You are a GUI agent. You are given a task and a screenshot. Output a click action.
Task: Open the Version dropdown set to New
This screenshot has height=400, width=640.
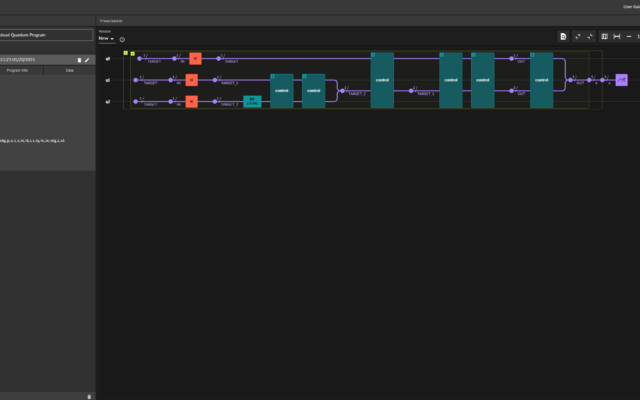tap(105, 39)
